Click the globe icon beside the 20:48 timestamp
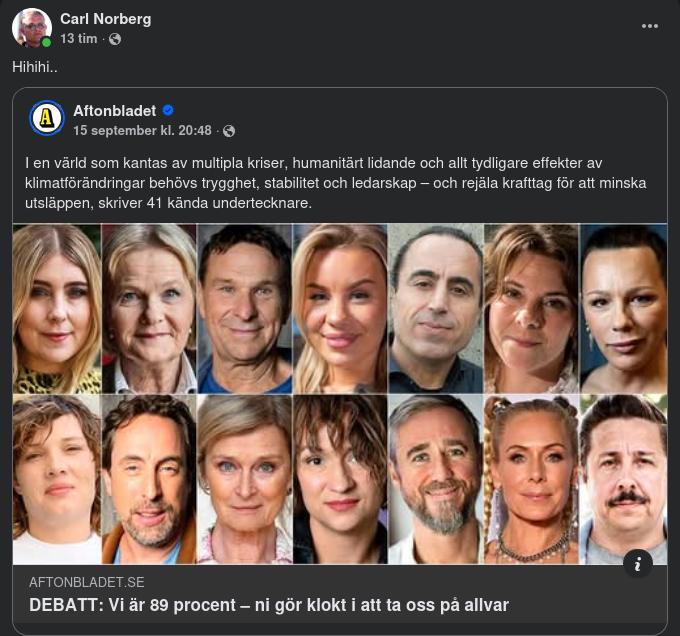This screenshot has height=636, width=680. [x=229, y=131]
